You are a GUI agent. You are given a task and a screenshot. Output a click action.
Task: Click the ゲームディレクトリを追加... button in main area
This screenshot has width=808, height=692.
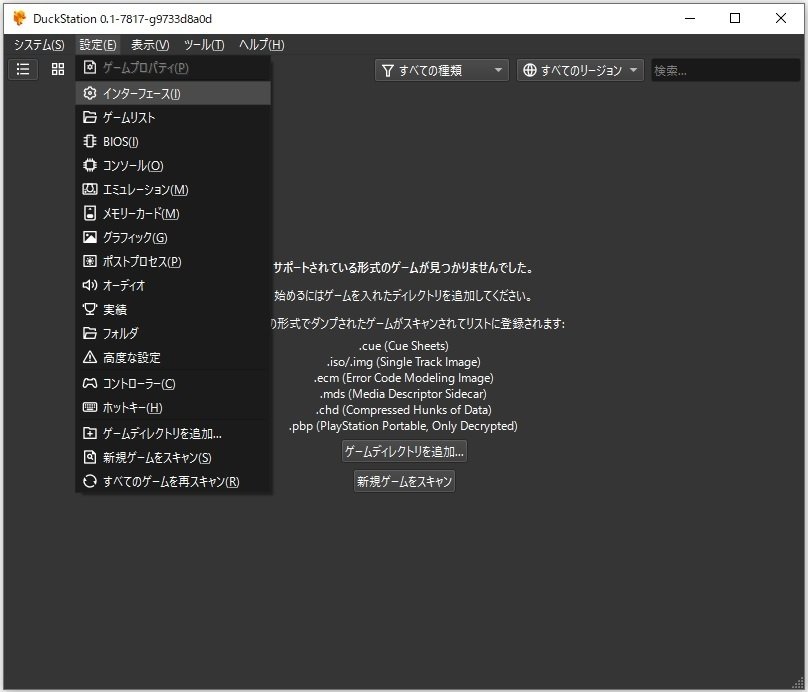click(x=404, y=451)
